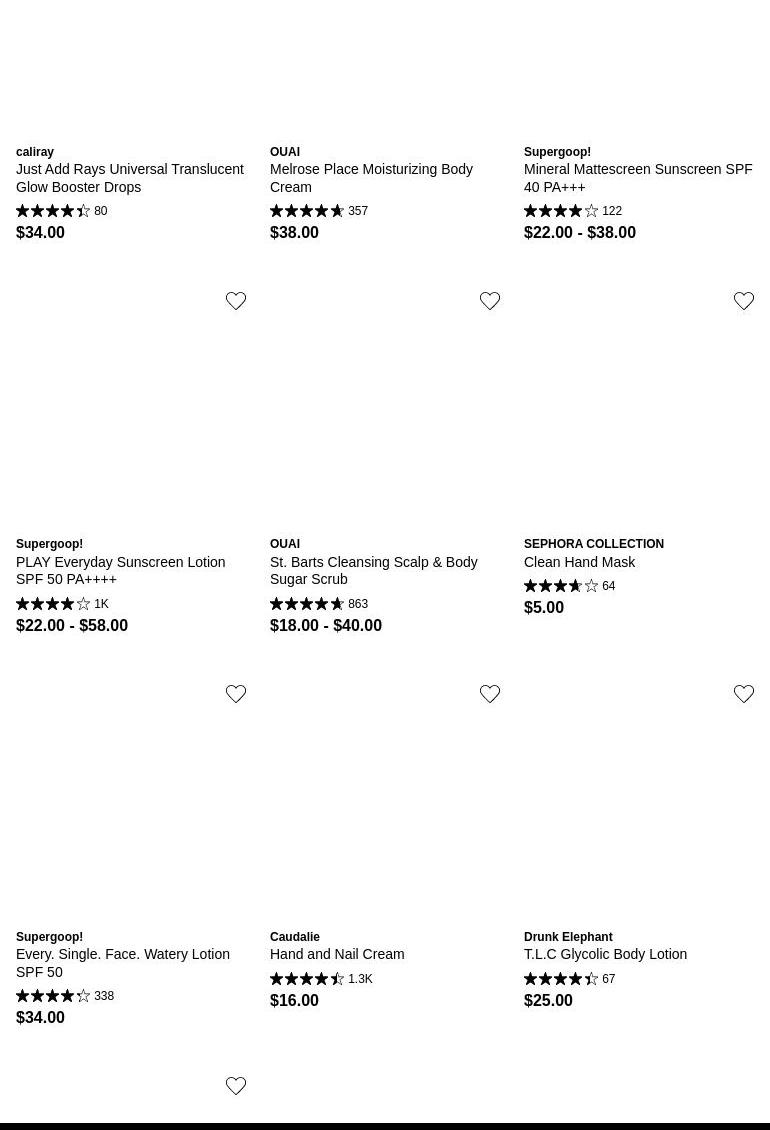View the 1.3K reviews for Hand and Nail Cream
The height and width of the screenshot is (1130, 770).
pyautogui.click(x=360, y=979)
